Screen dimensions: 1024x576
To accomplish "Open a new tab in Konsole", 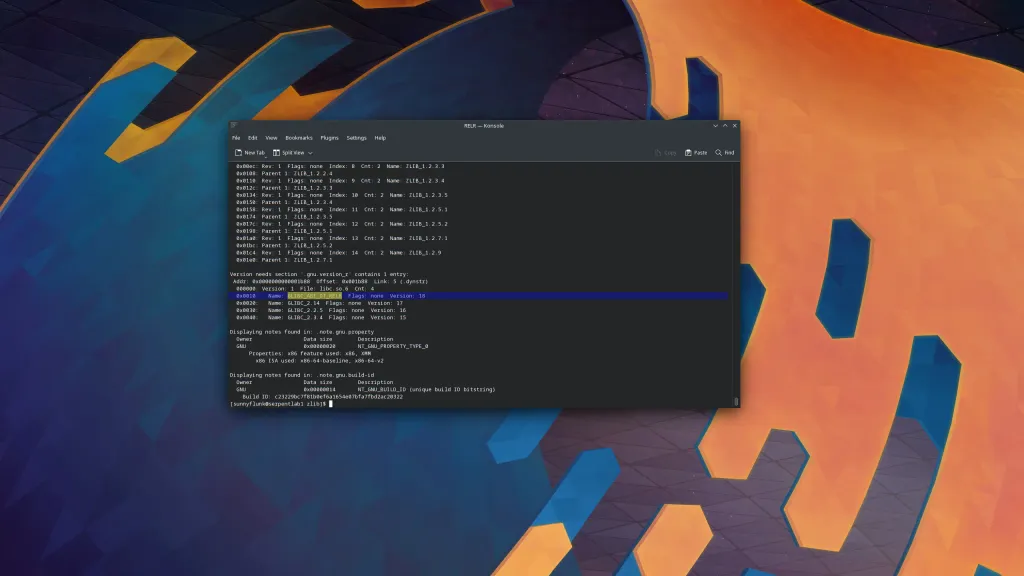I will coord(249,153).
